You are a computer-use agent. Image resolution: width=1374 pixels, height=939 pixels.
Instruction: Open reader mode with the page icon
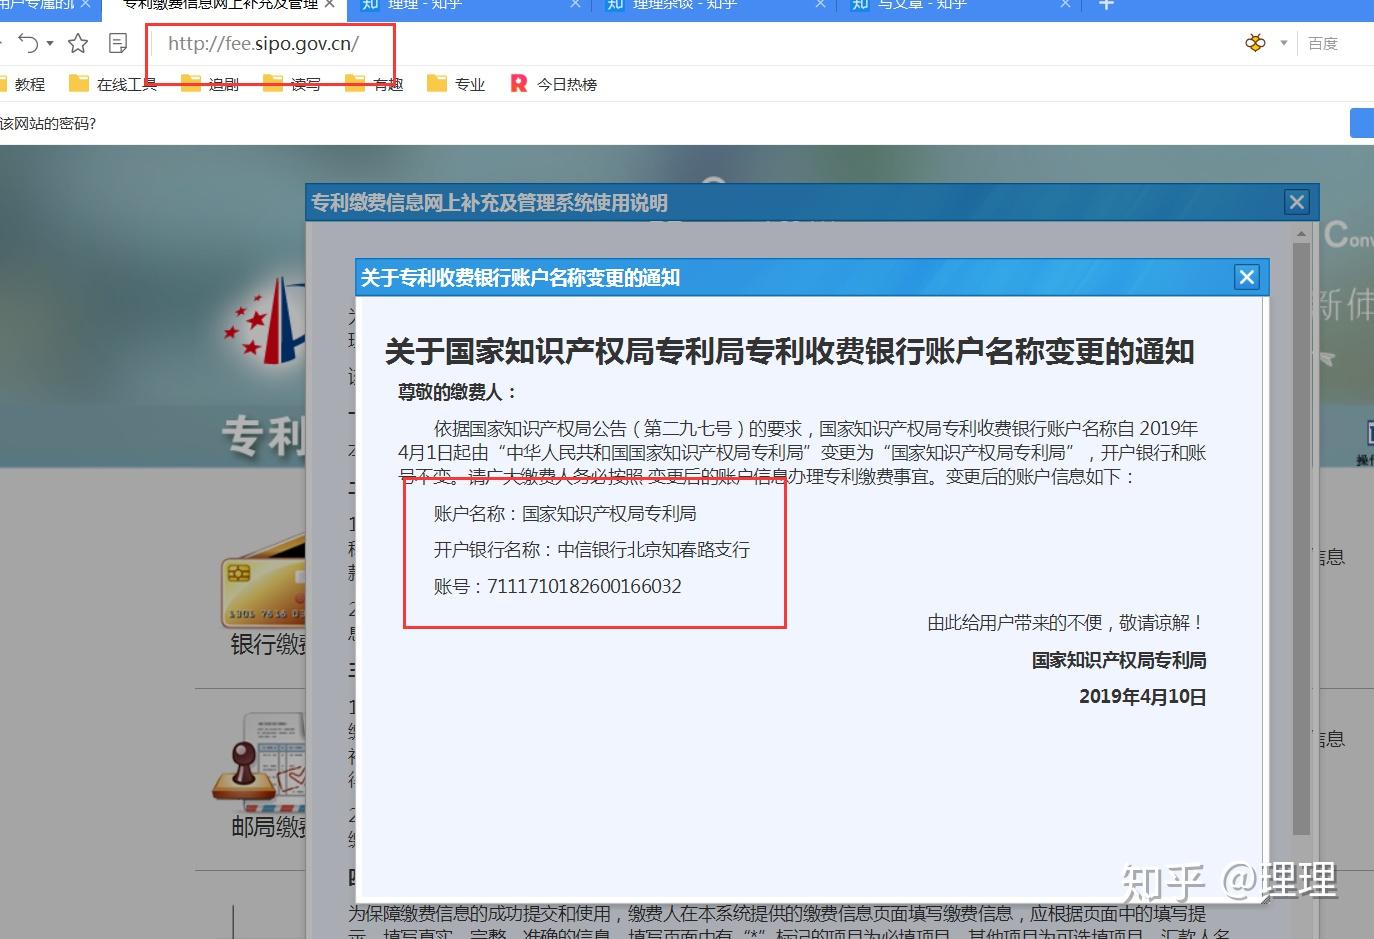pos(118,43)
